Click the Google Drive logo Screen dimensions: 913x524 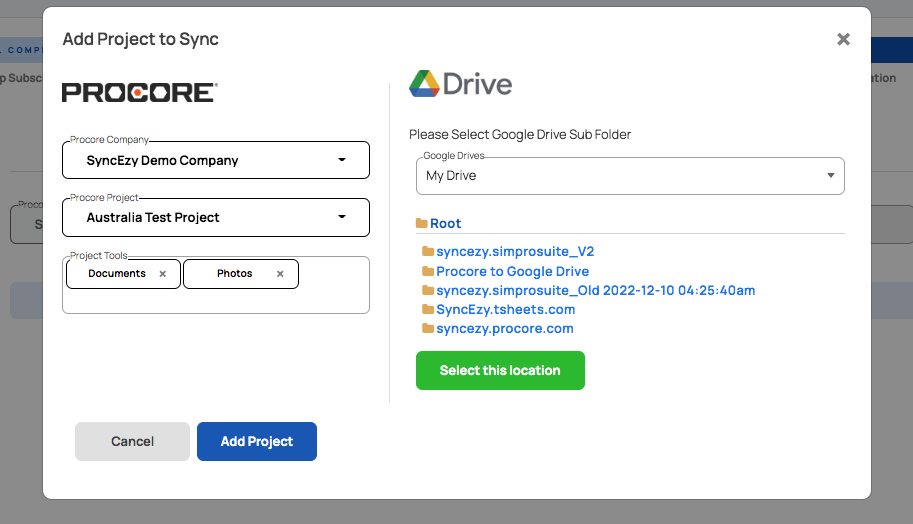pyautogui.click(x=461, y=84)
